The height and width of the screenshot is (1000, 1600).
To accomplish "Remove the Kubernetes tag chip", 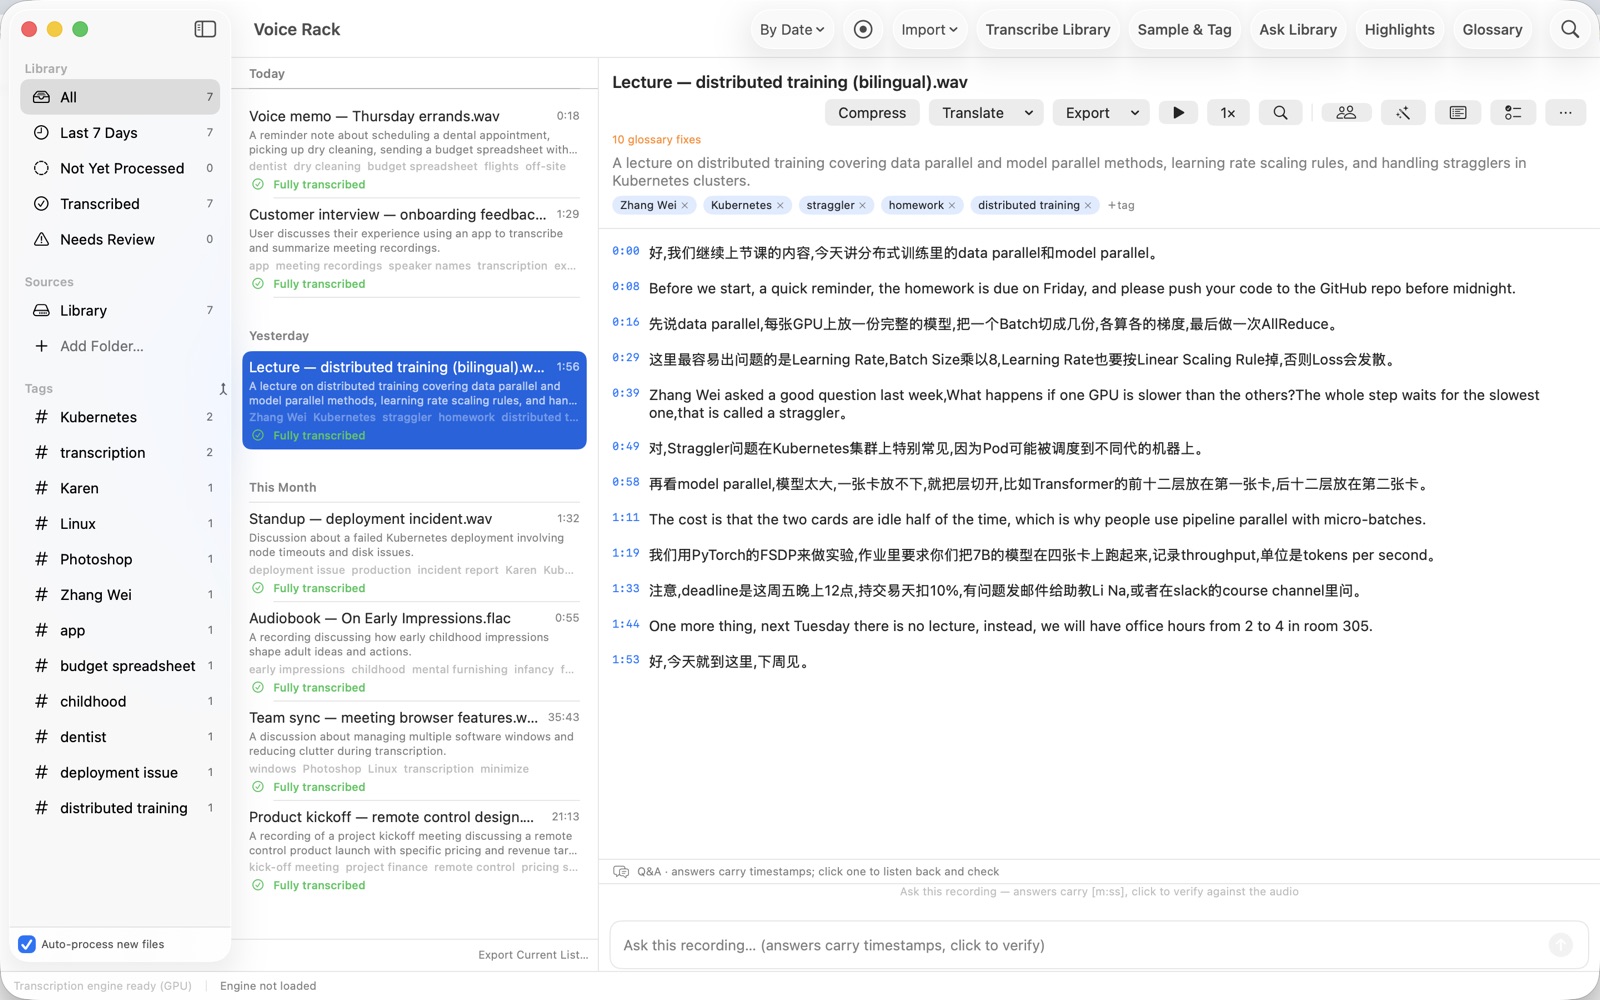I will (780, 206).
